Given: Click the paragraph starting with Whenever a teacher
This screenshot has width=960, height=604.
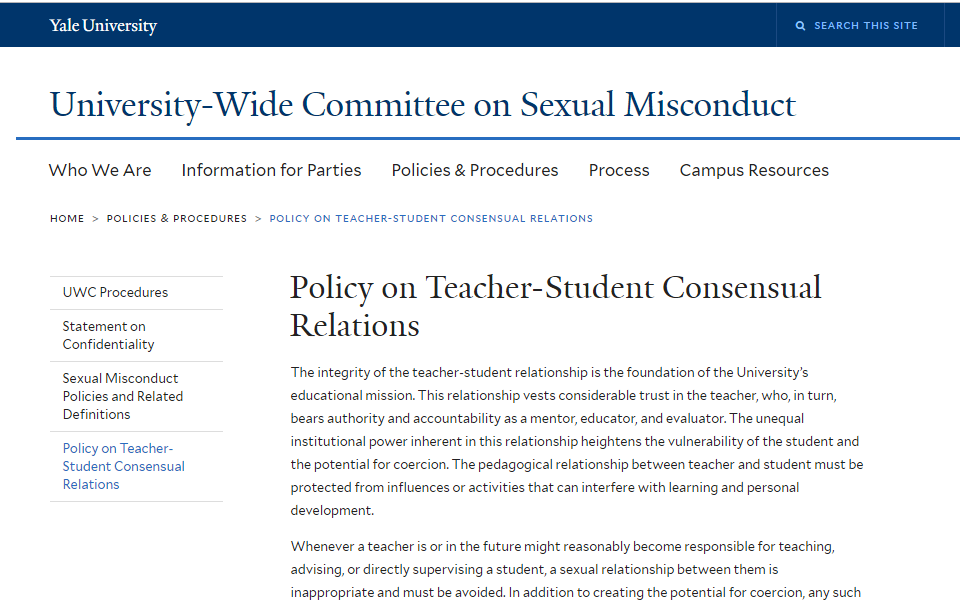Looking at the screenshot, I should point(576,569).
